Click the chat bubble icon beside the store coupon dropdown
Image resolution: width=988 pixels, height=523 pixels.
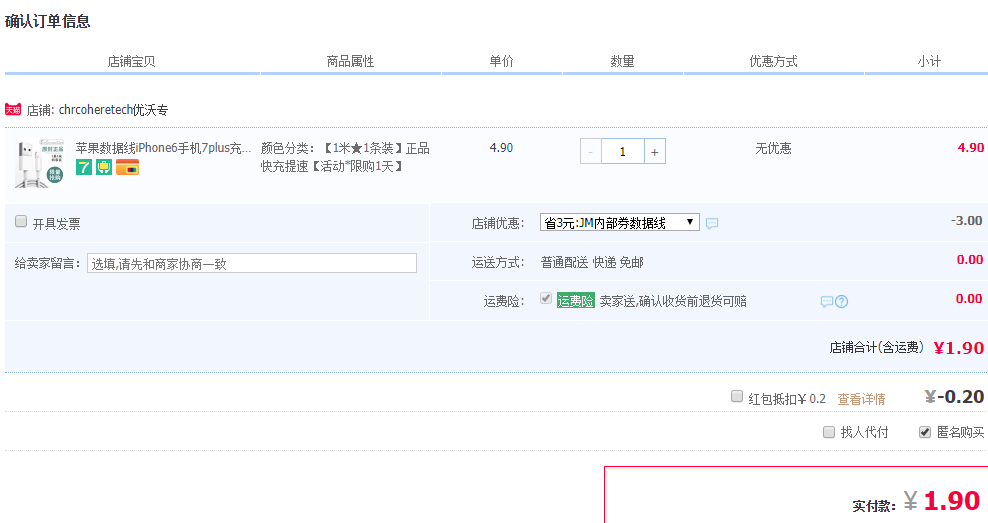click(712, 223)
